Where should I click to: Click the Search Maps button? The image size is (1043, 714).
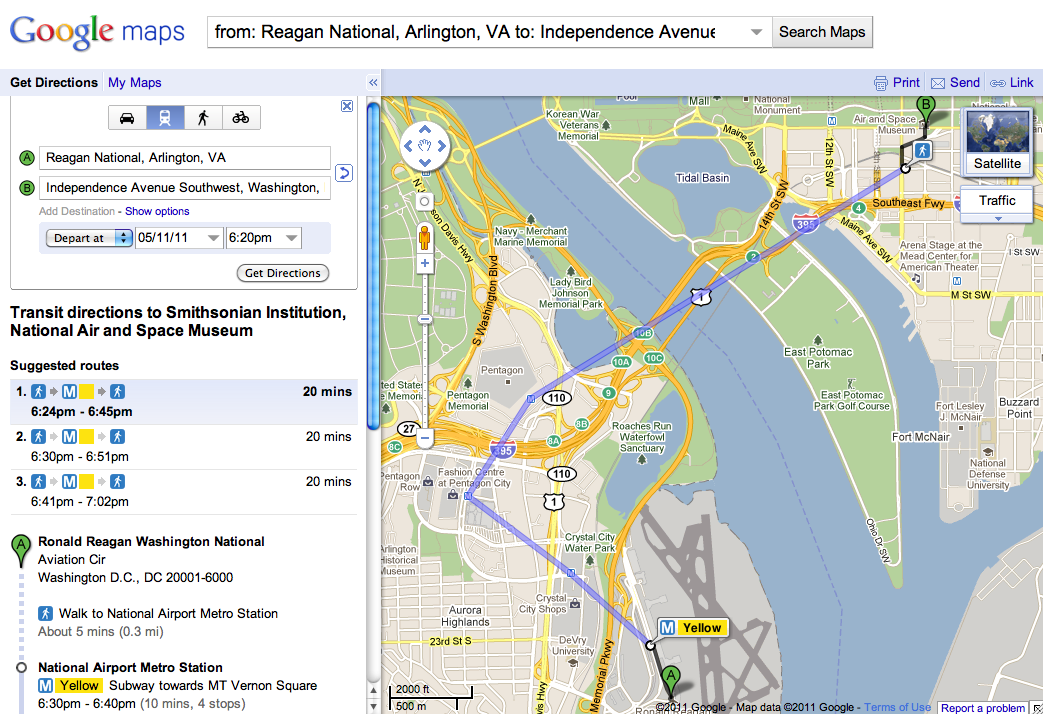[822, 32]
